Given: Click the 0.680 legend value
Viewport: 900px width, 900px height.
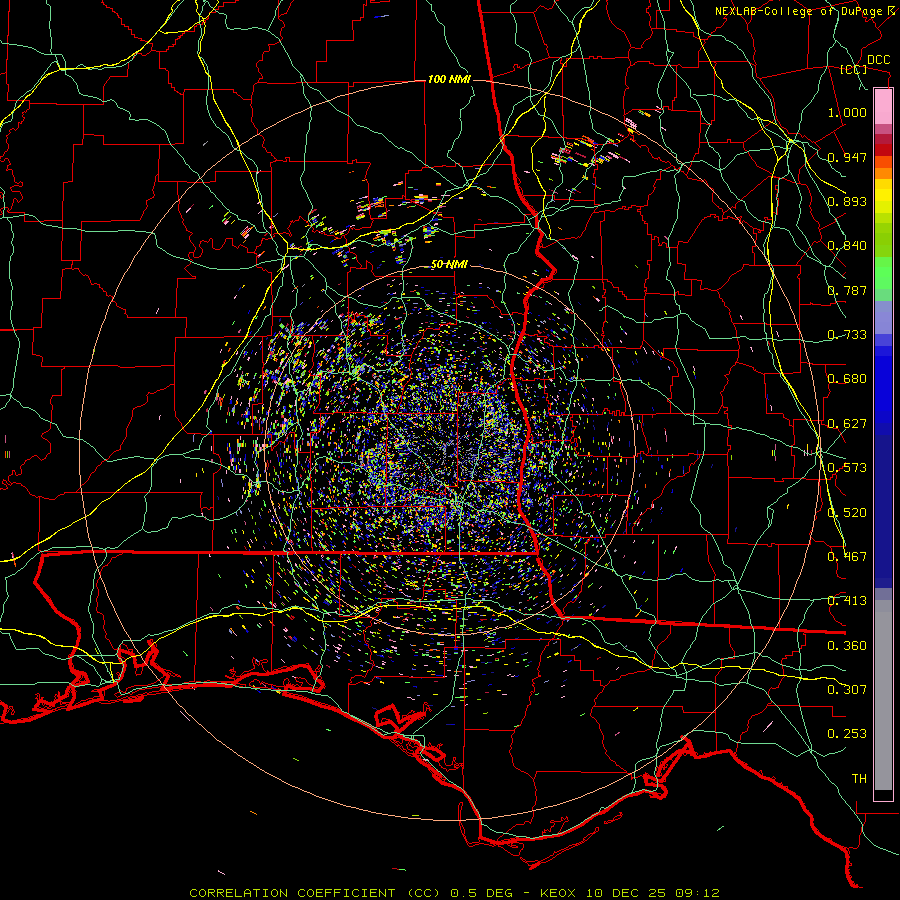Looking at the screenshot, I should pos(847,379).
